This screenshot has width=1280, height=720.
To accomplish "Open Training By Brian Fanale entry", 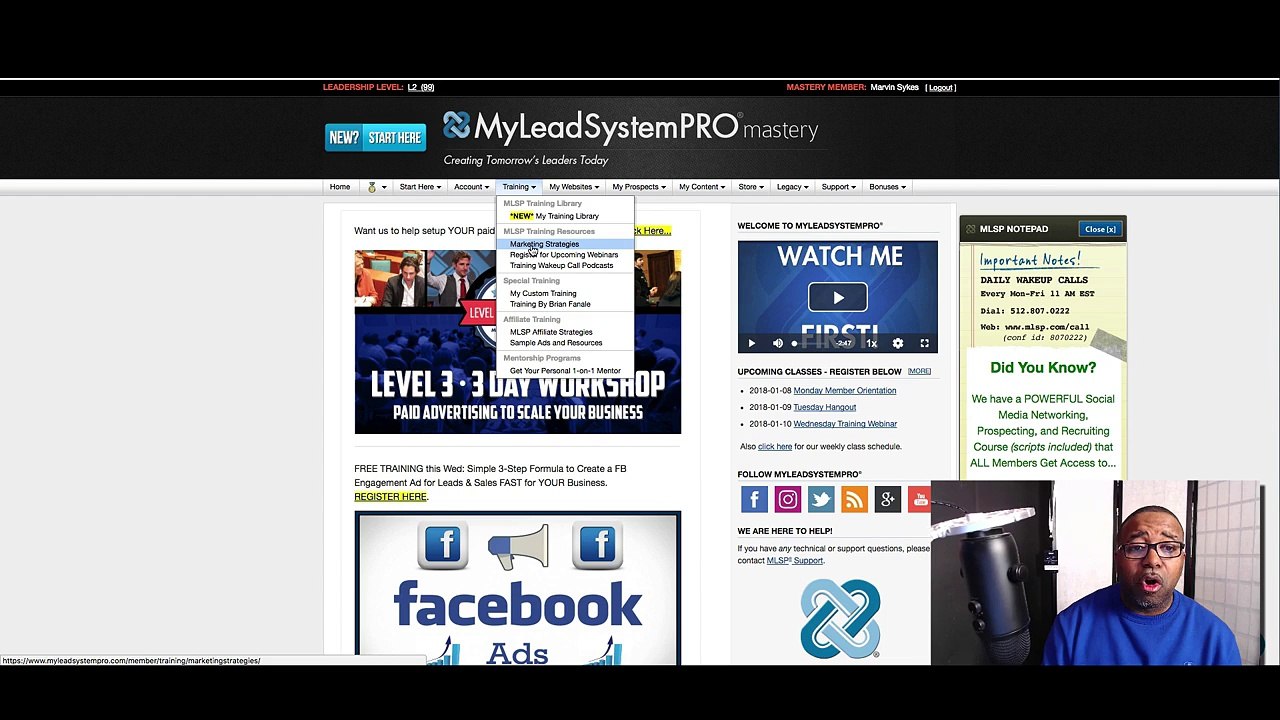I will point(550,304).
